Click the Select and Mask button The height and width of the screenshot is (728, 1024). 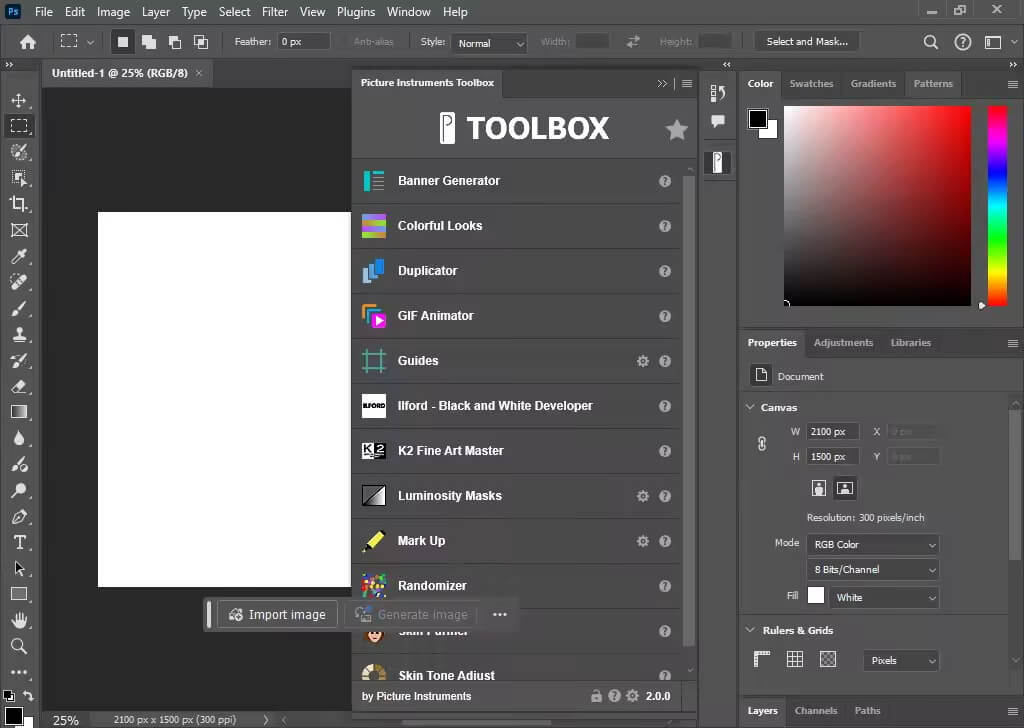[807, 42]
